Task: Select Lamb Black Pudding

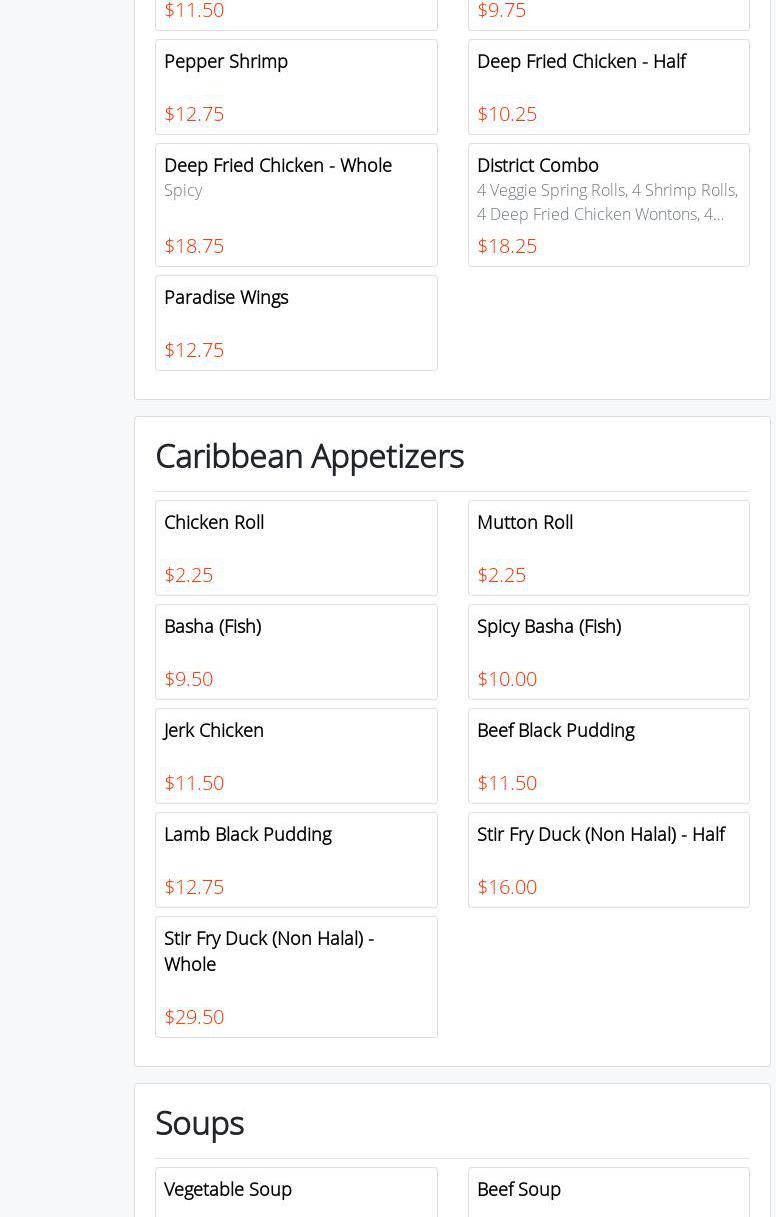Action: click(x=296, y=859)
